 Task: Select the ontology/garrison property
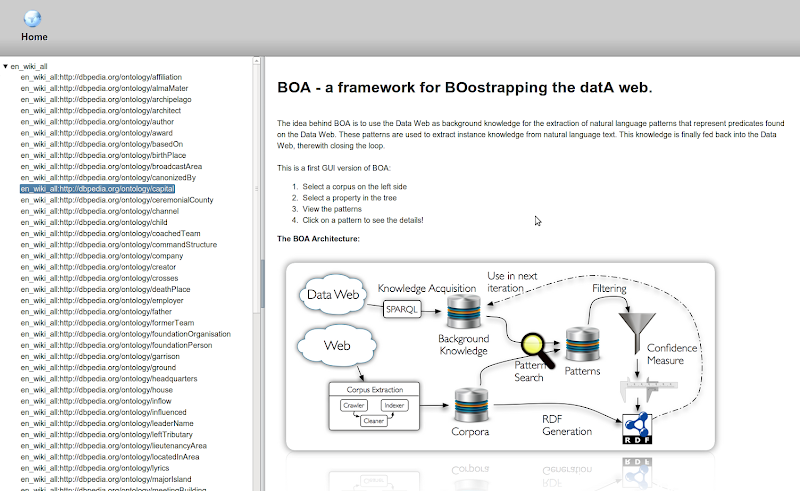click(x=100, y=357)
